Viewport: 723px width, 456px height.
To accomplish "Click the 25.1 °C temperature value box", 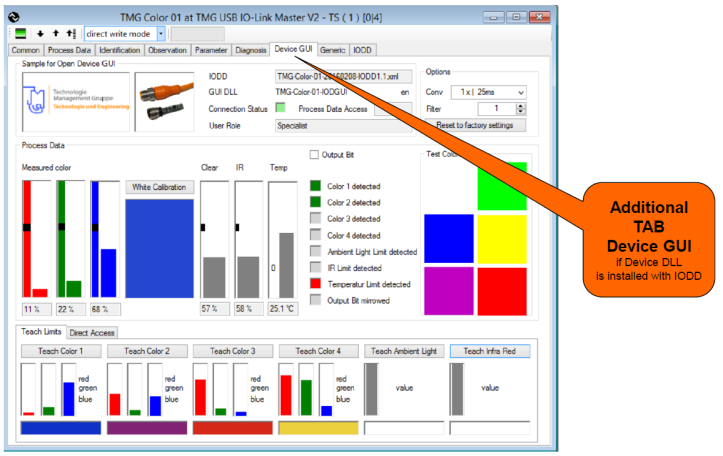I will [x=283, y=309].
